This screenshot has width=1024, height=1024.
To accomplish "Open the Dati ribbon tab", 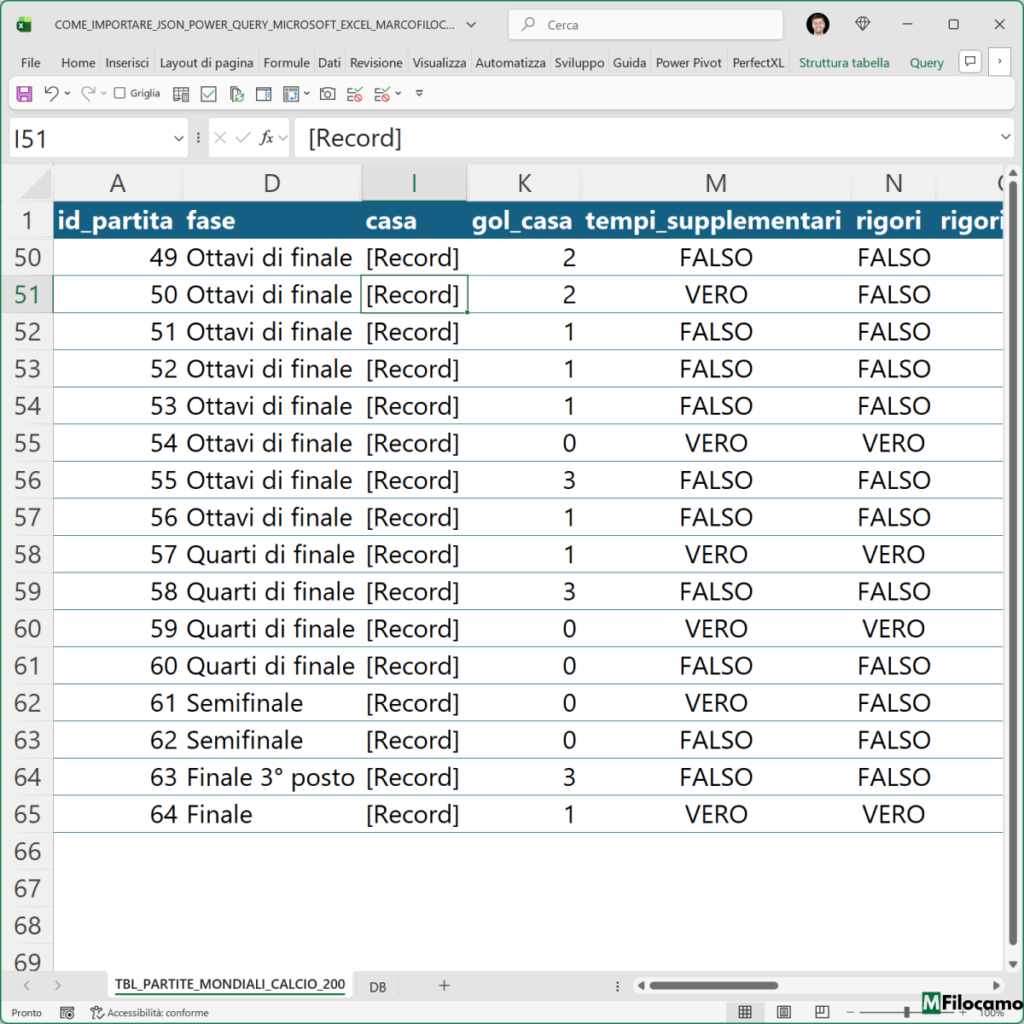I will pyautogui.click(x=329, y=63).
